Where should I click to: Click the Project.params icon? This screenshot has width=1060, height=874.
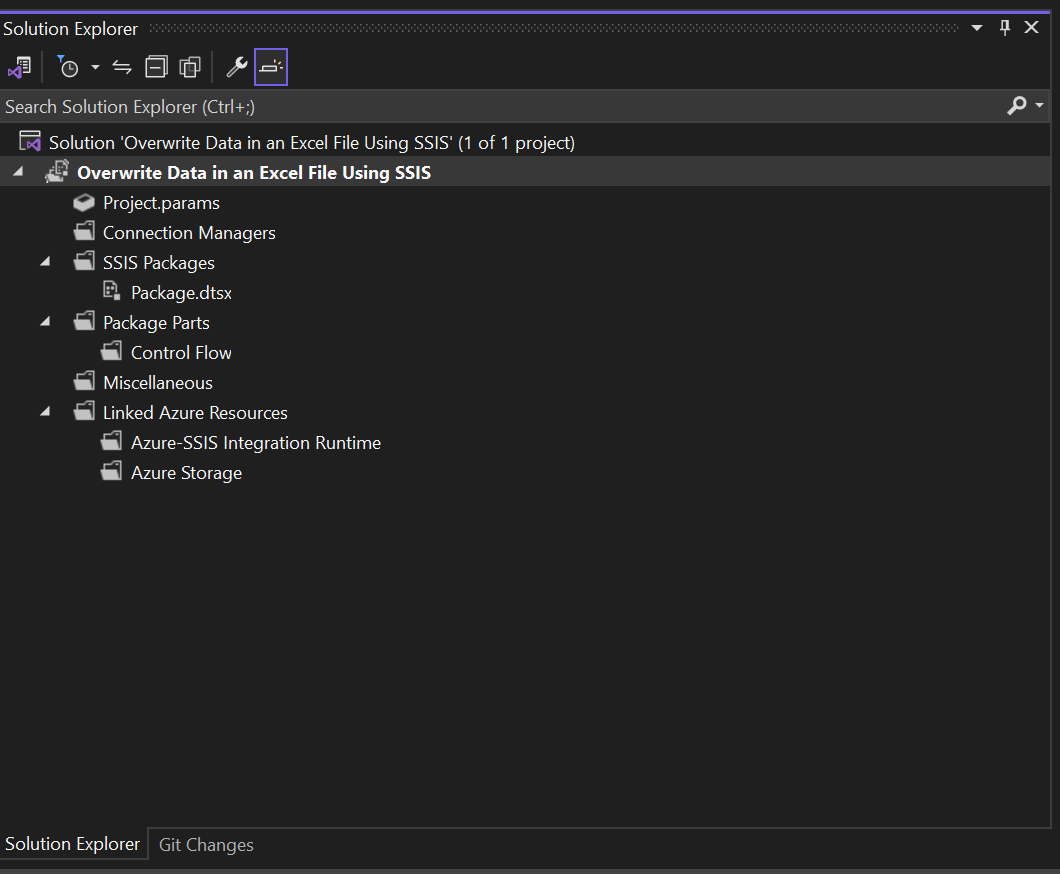pyautogui.click(x=84, y=202)
